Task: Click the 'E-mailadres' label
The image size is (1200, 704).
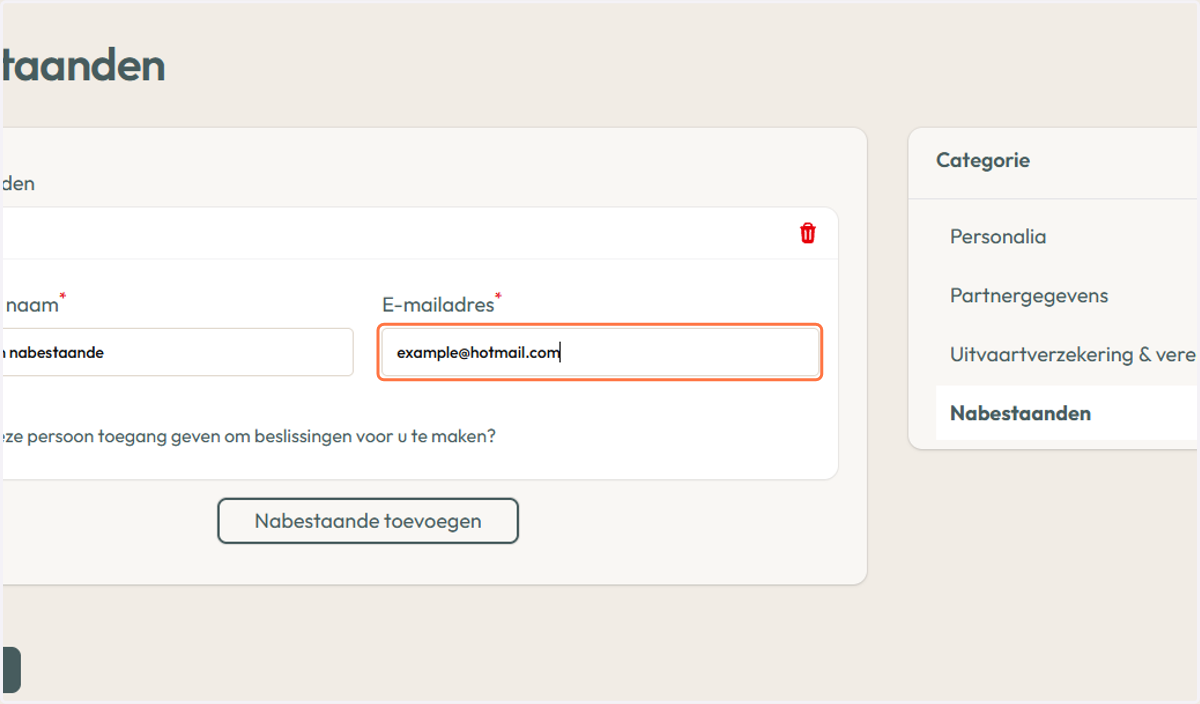Action: [438, 304]
